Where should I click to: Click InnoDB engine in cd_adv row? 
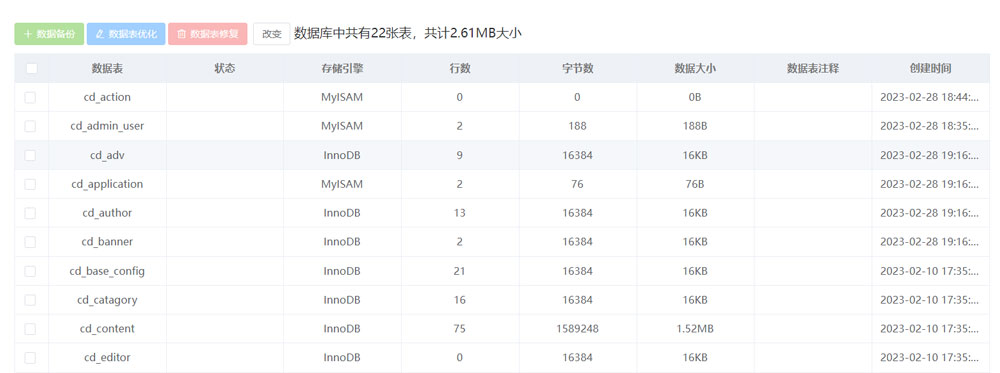tap(342, 155)
